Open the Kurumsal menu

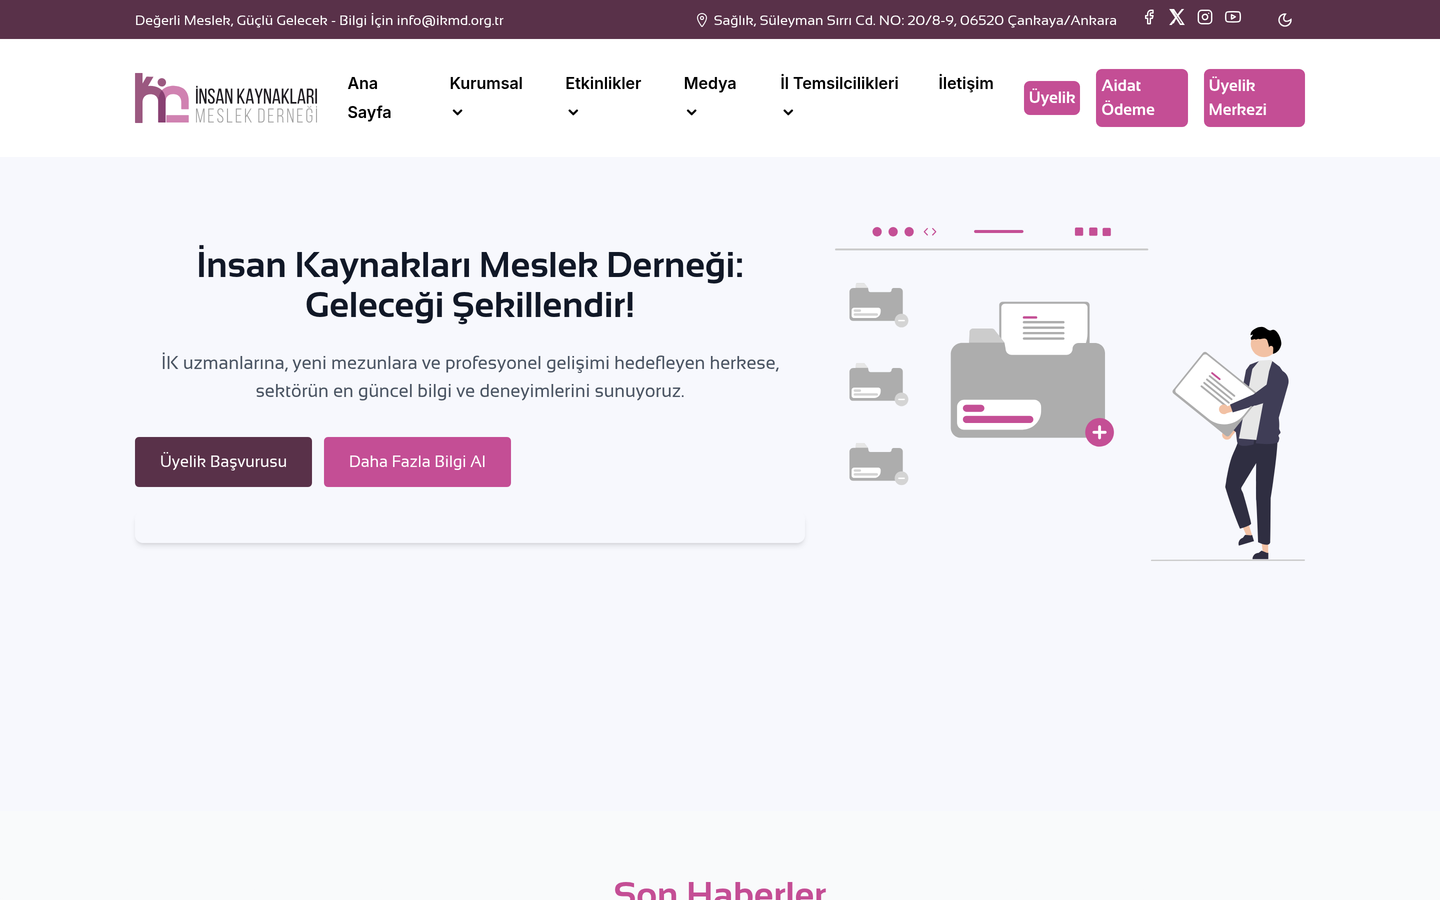tap(486, 84)
